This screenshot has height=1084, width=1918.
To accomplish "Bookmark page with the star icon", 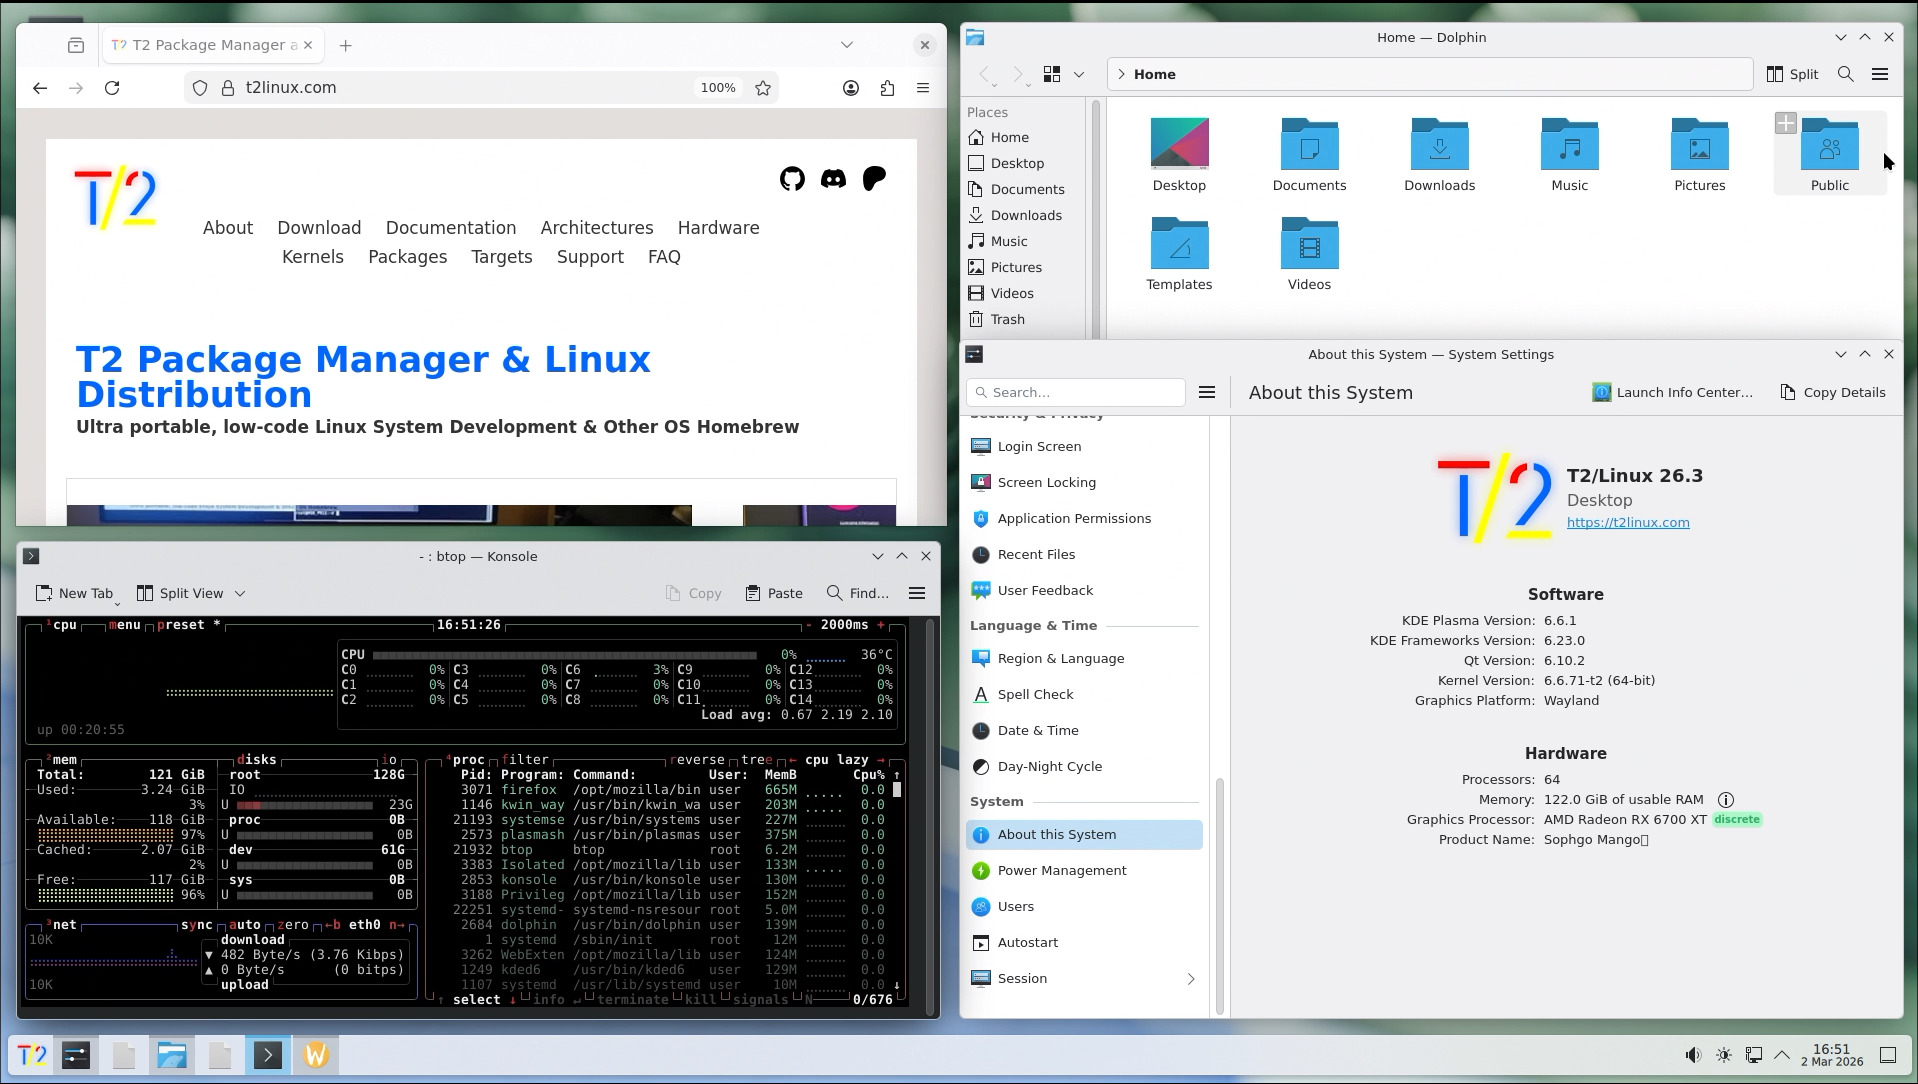I will pos(763,88).
